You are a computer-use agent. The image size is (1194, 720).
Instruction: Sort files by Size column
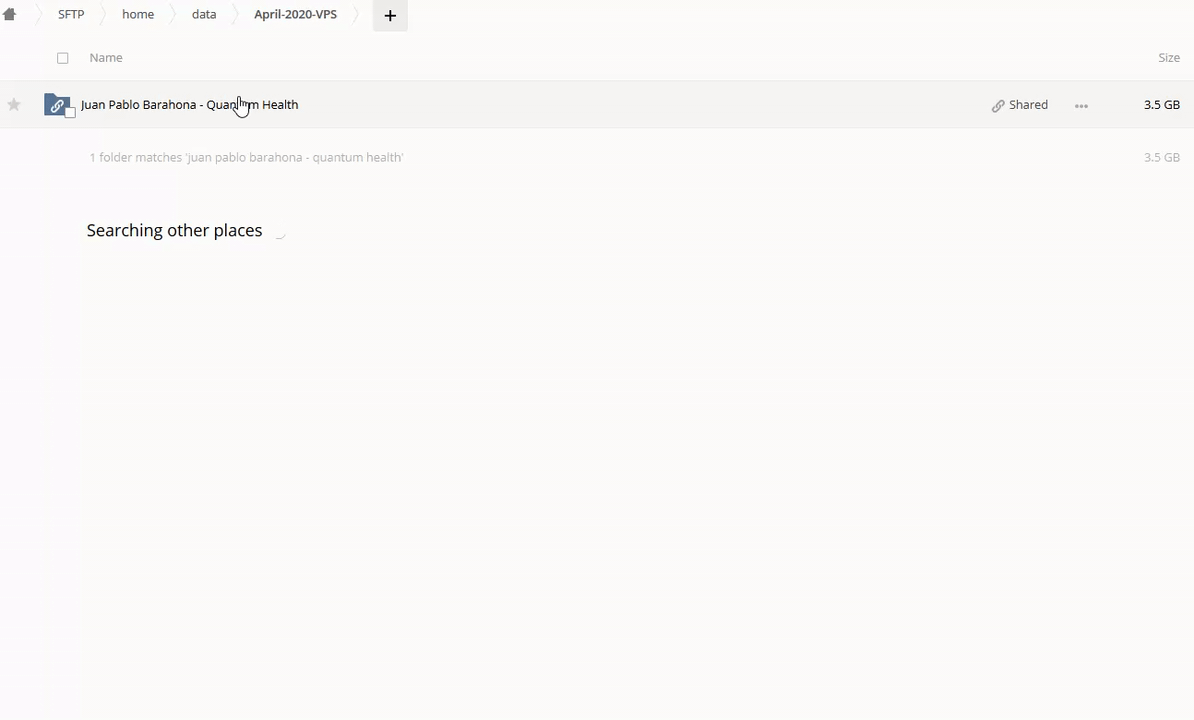pyautogui.click(x=1168, y=58)
